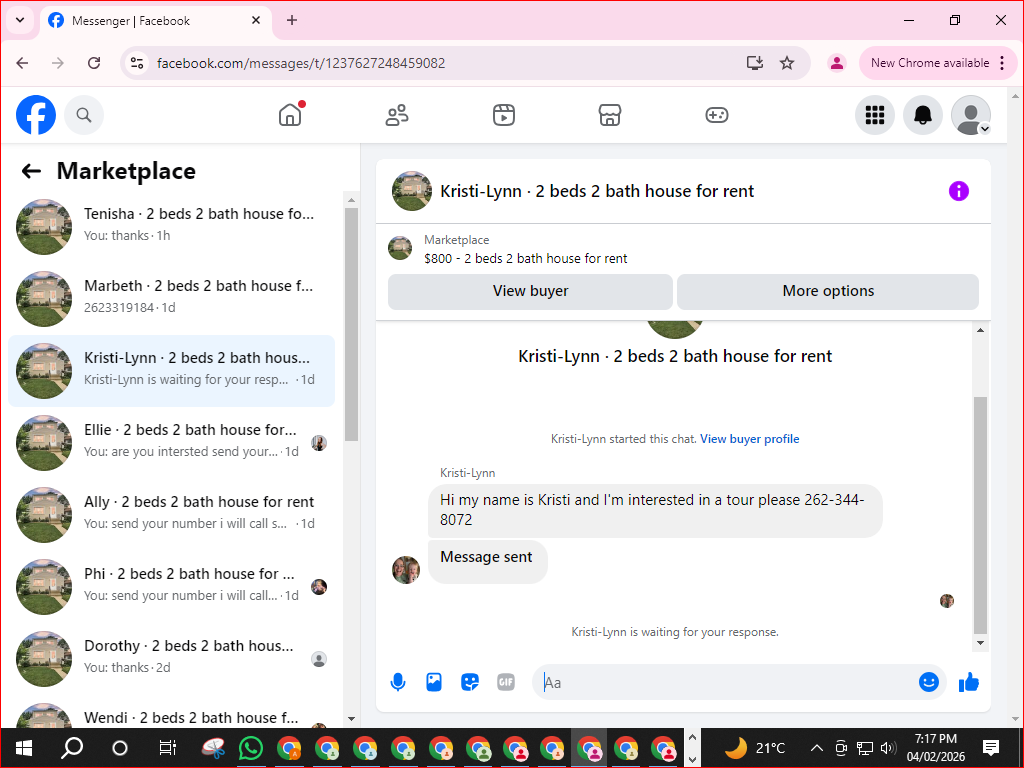Go back in Chrome browser
This screenshot has width=1024, height=768.
(x=22, y=63)
